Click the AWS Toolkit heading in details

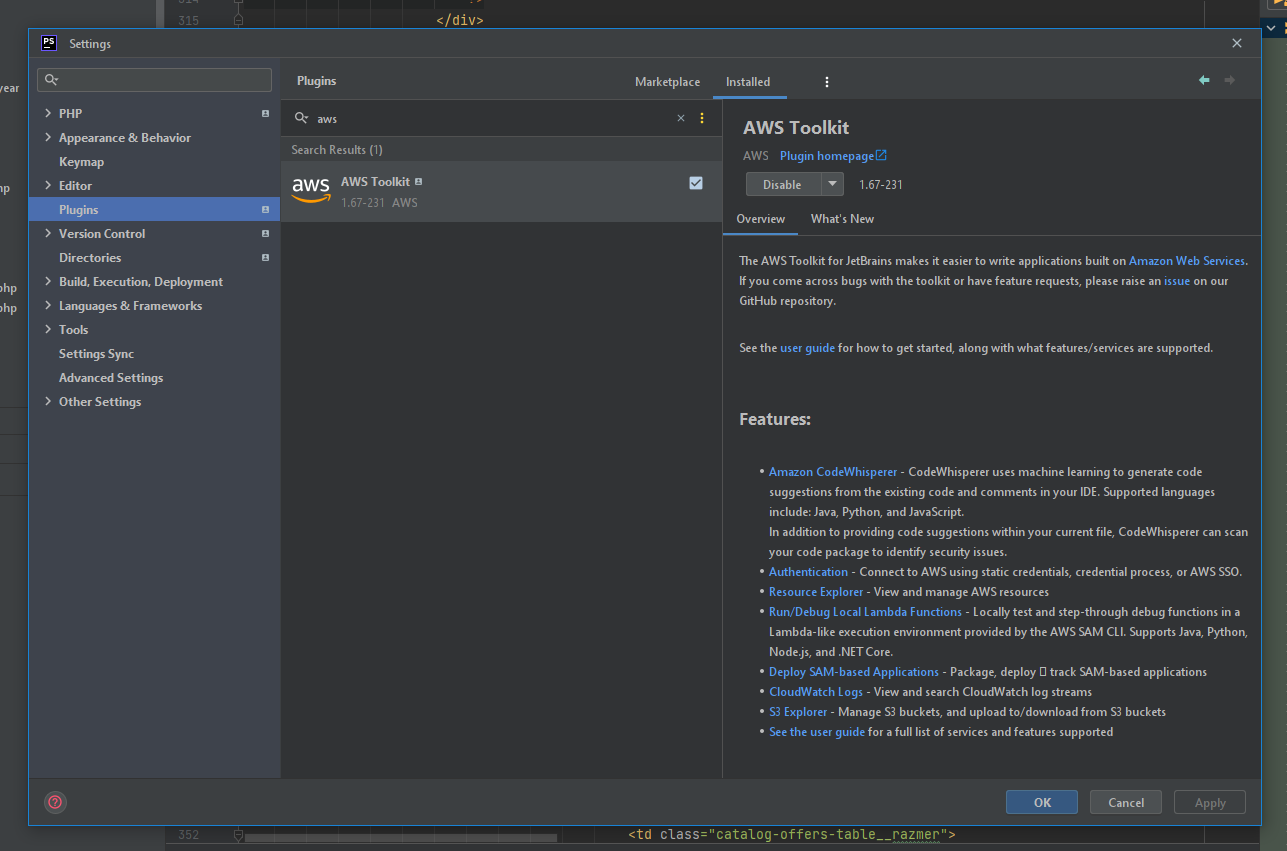click(796, 128)
